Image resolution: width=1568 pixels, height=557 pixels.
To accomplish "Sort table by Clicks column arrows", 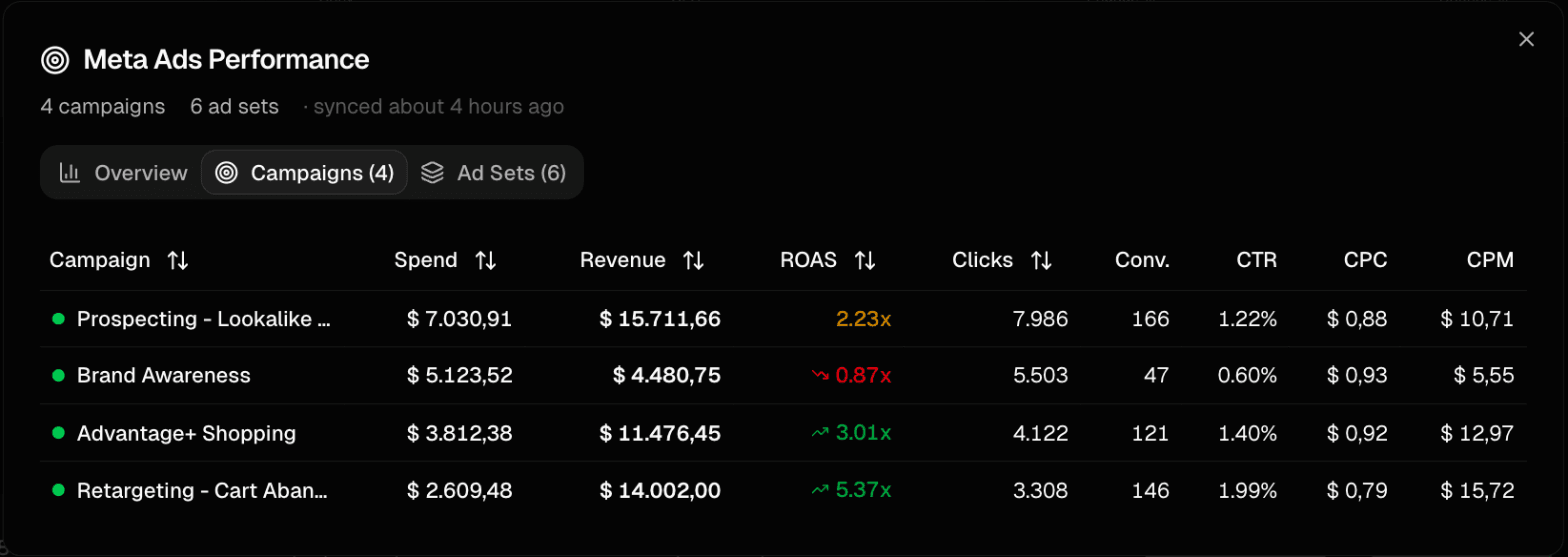I will [x=1042, y=261].
